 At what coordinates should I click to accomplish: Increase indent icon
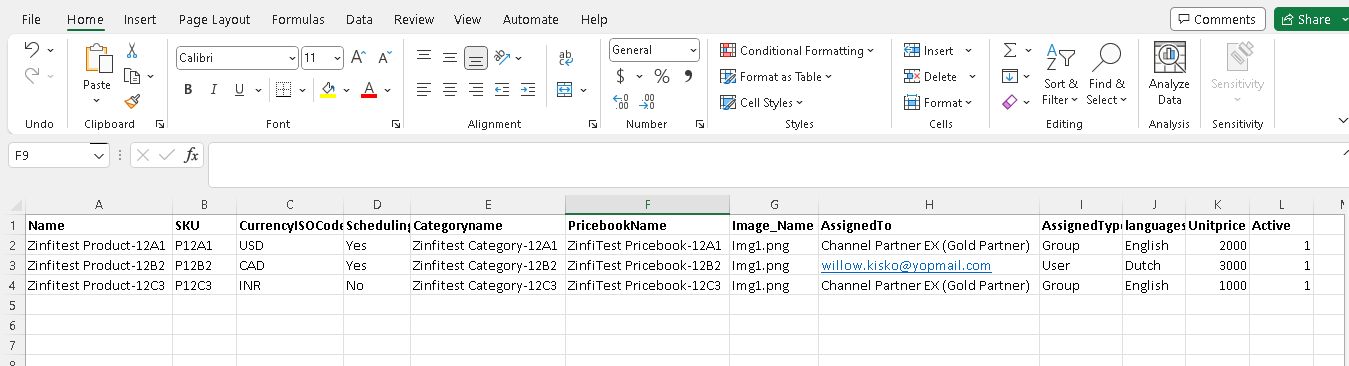point(527,90)
